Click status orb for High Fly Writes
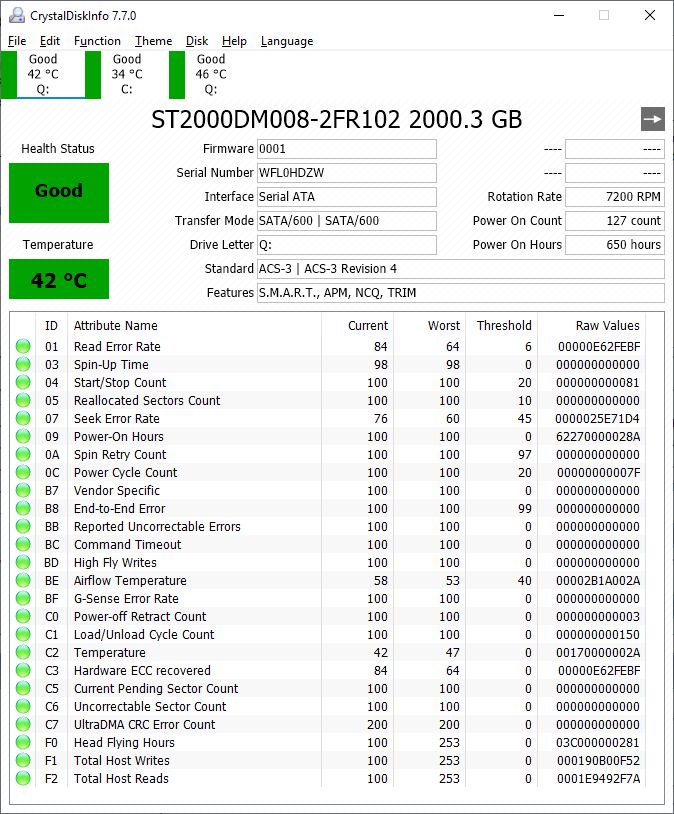674x814 pixels. click(23, 562)
